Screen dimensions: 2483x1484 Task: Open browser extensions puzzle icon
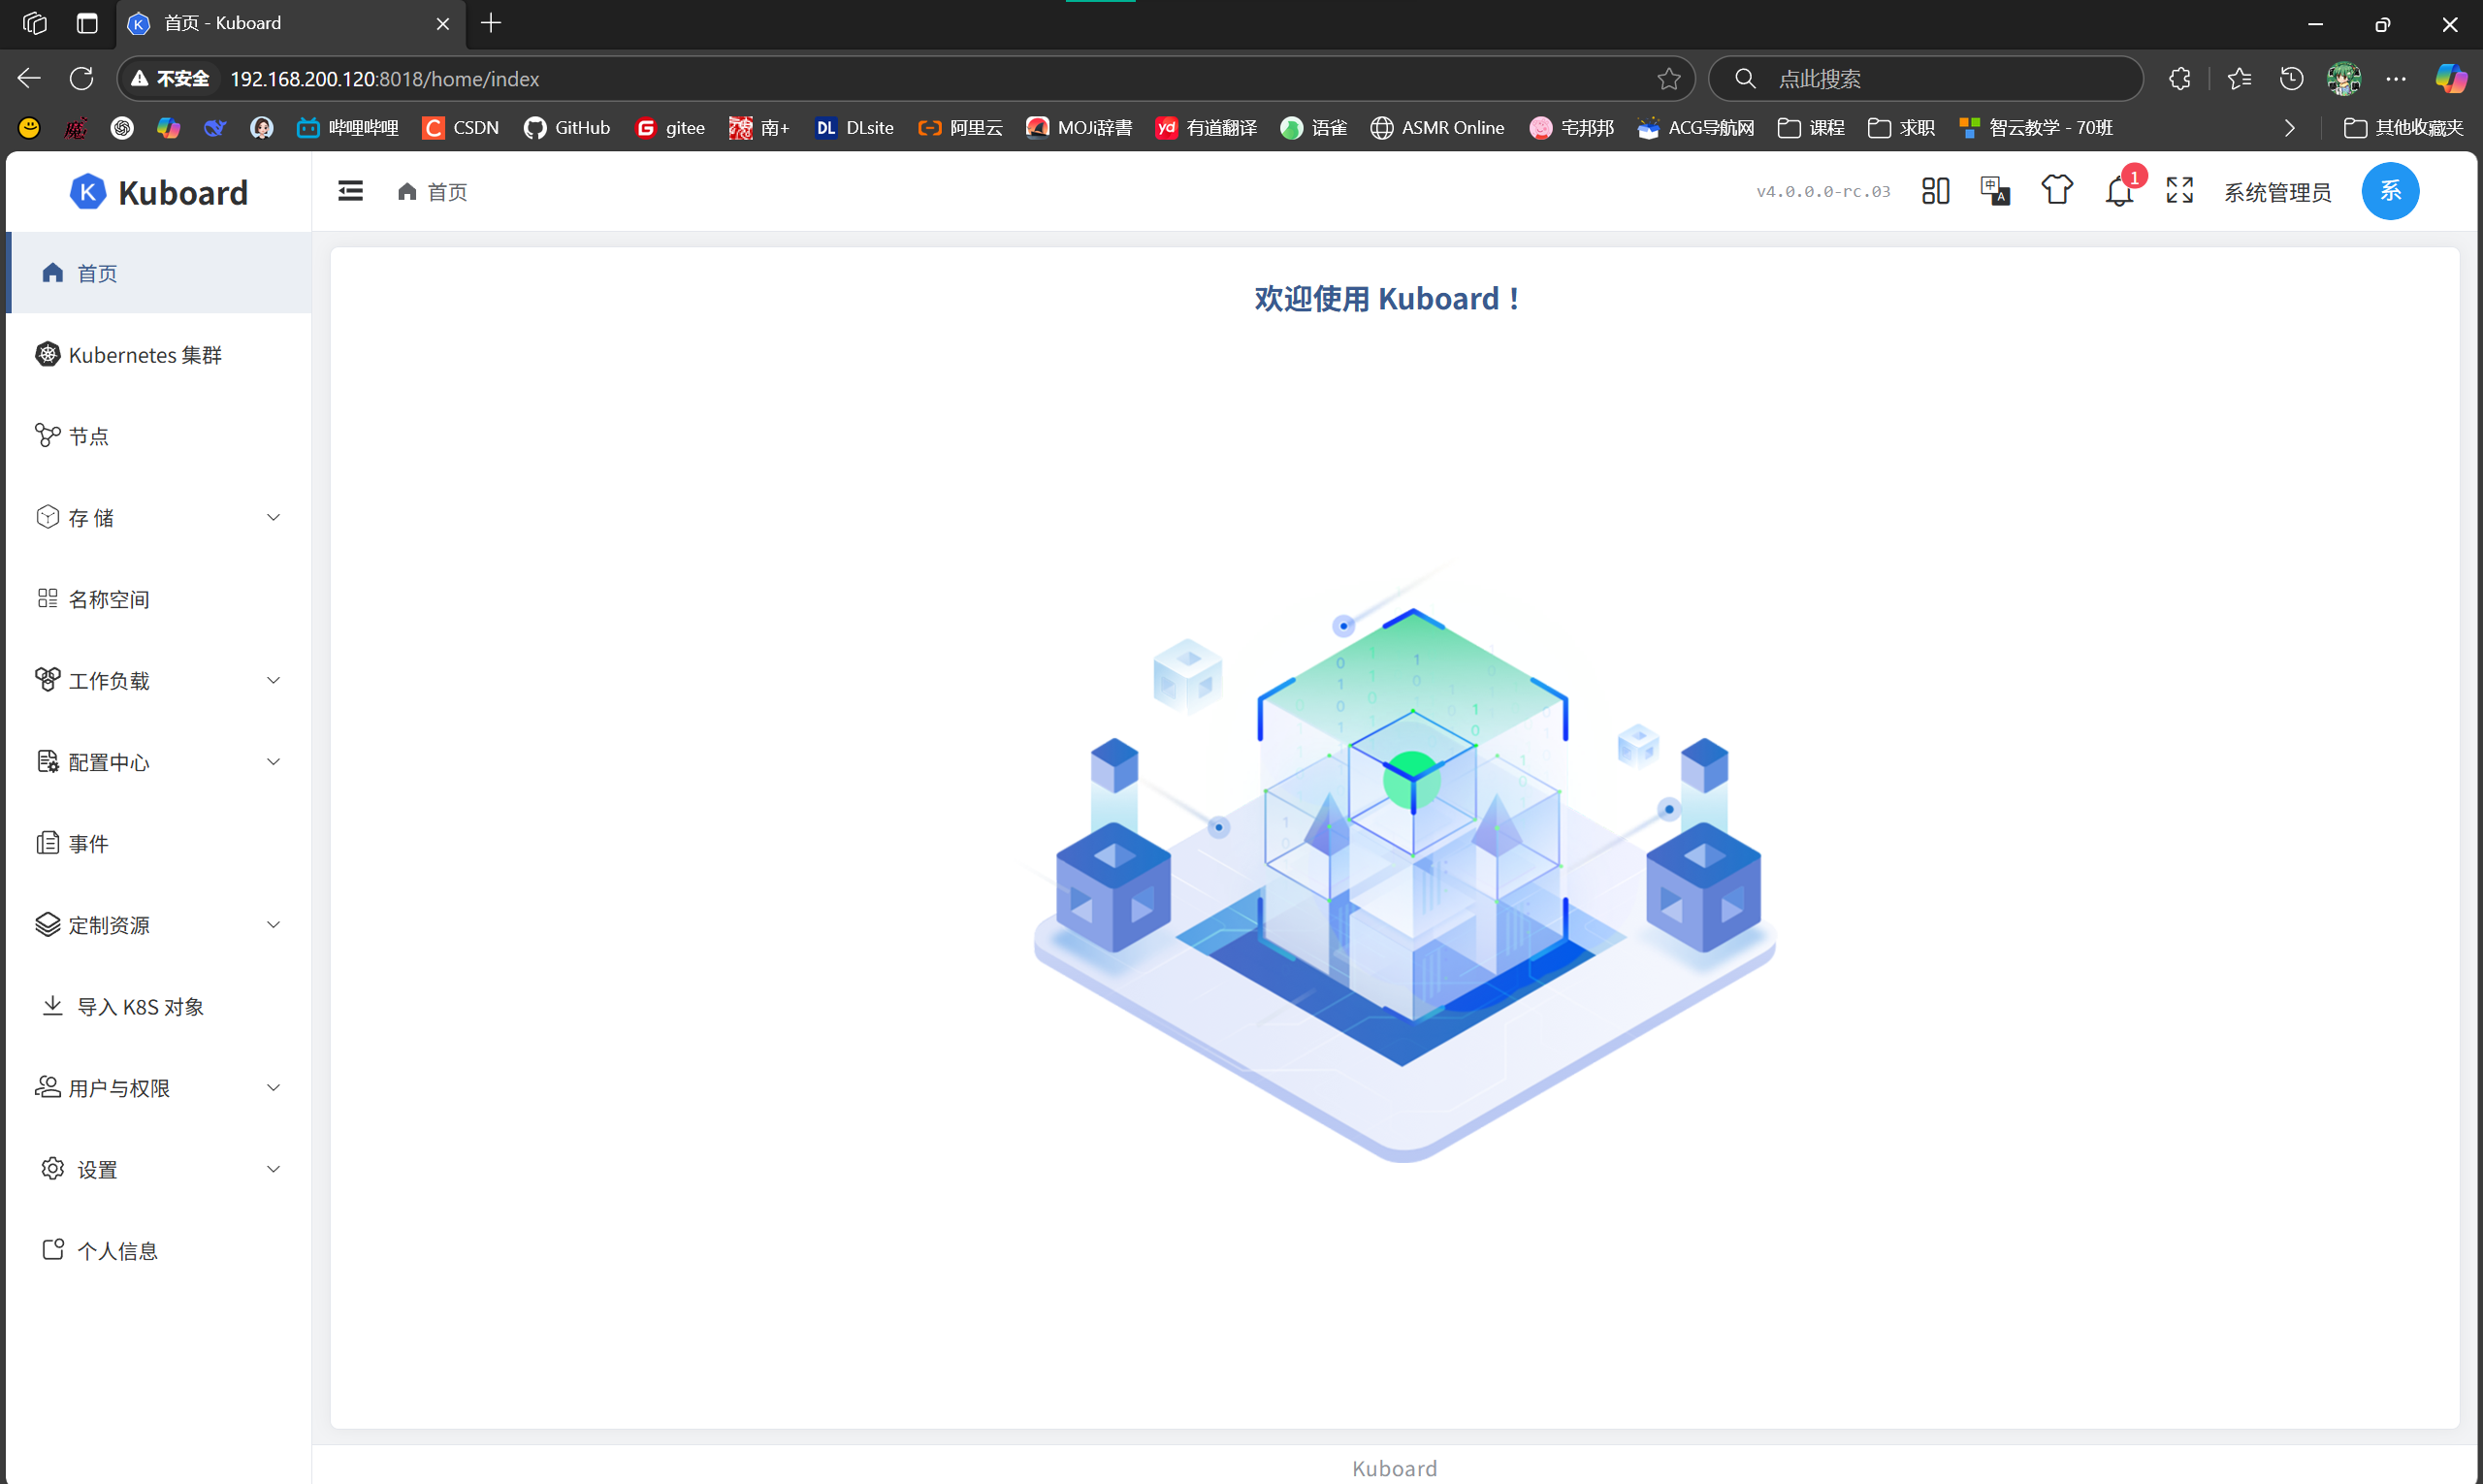(2180, 78)
